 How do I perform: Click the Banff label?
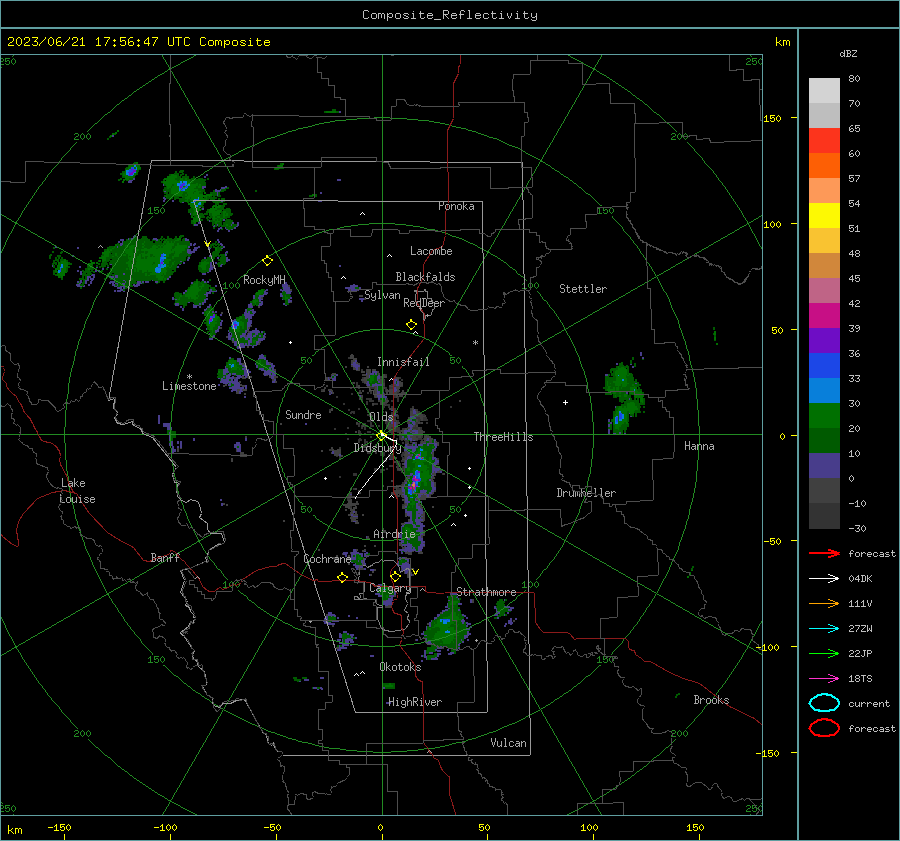165,558
